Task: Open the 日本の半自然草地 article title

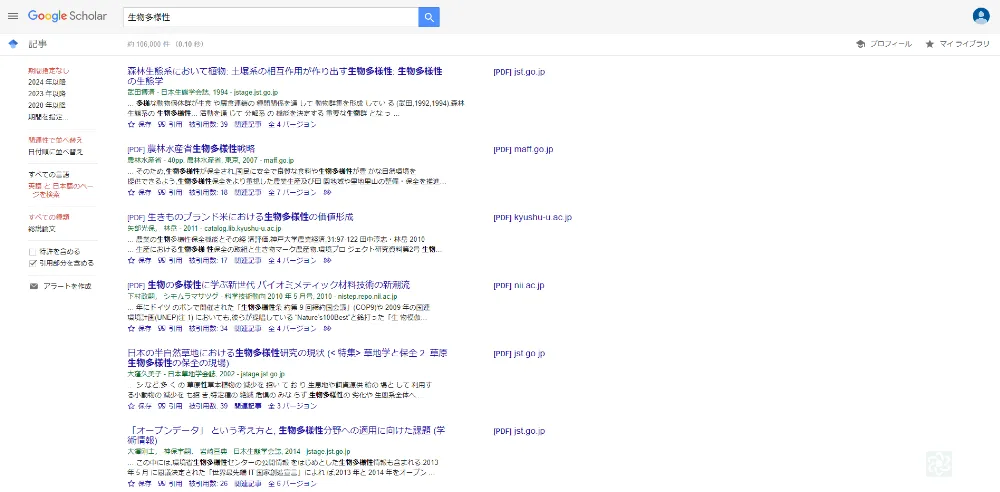Action: tap(288, 358)
